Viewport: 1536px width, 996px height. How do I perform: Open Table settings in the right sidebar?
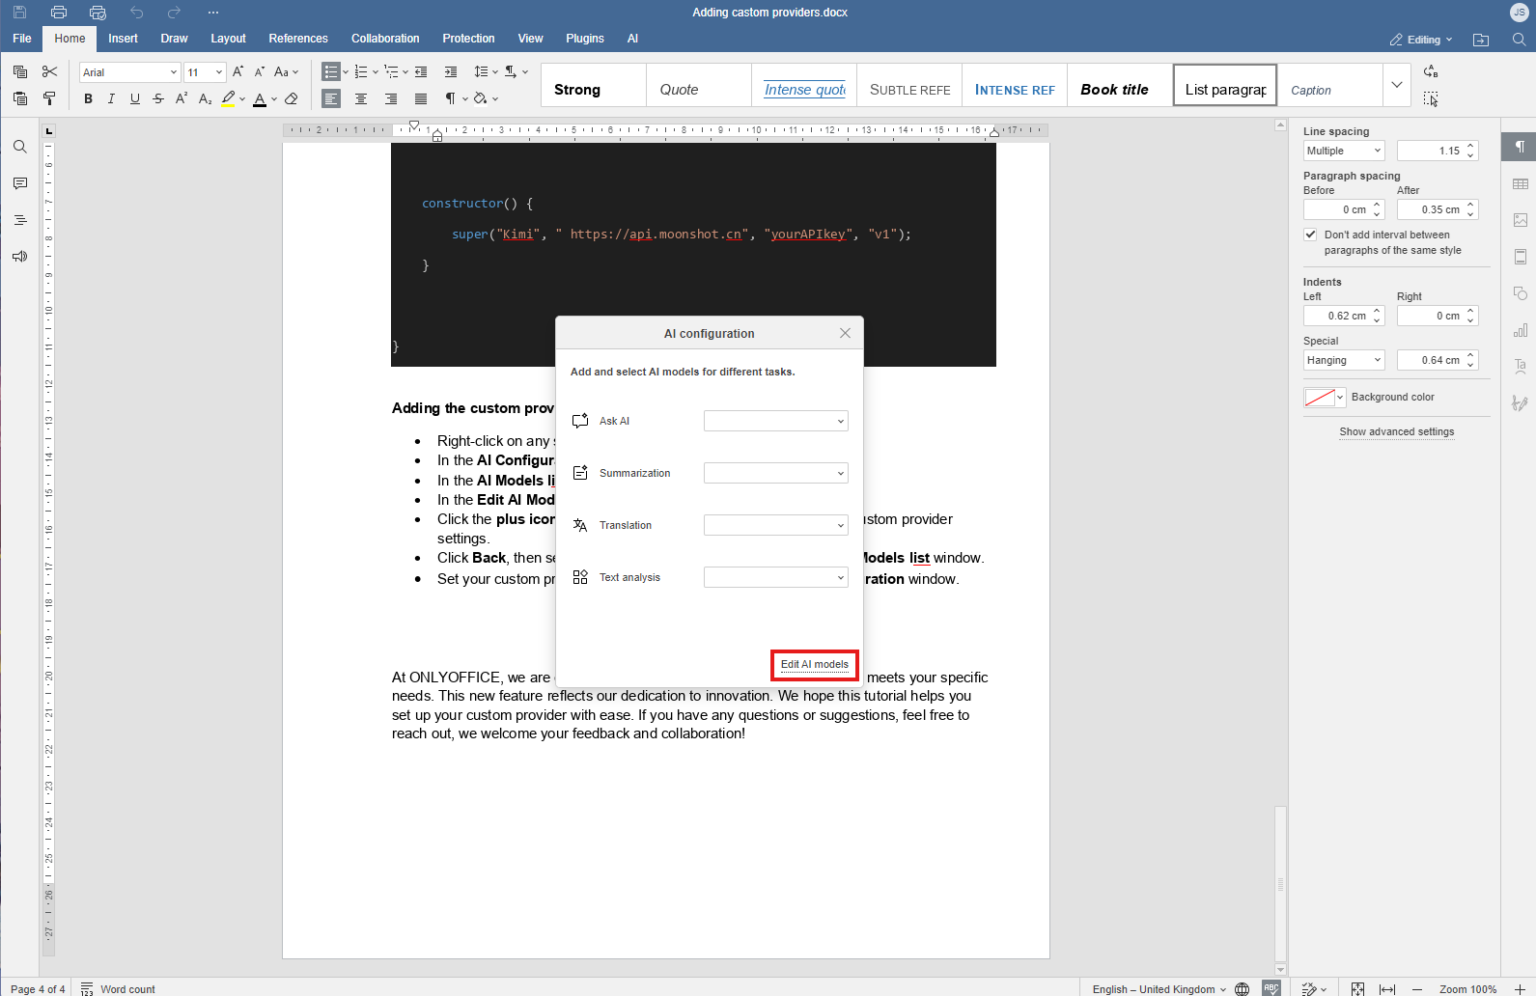pyautogui.click(x=1520, y=183)
